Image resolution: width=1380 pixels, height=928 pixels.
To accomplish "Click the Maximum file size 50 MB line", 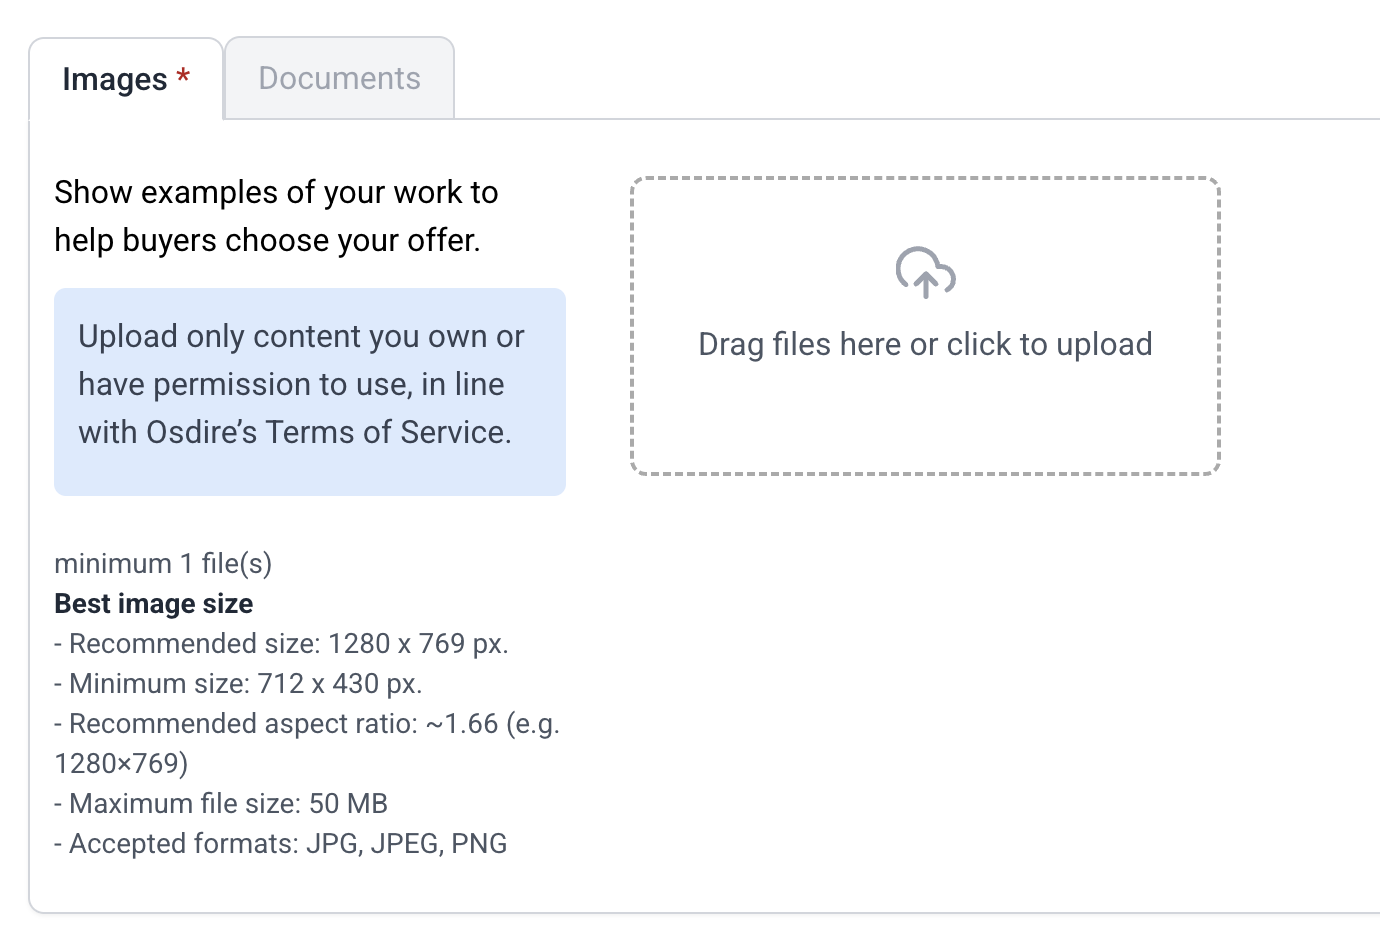I will (x=221, y=804).
